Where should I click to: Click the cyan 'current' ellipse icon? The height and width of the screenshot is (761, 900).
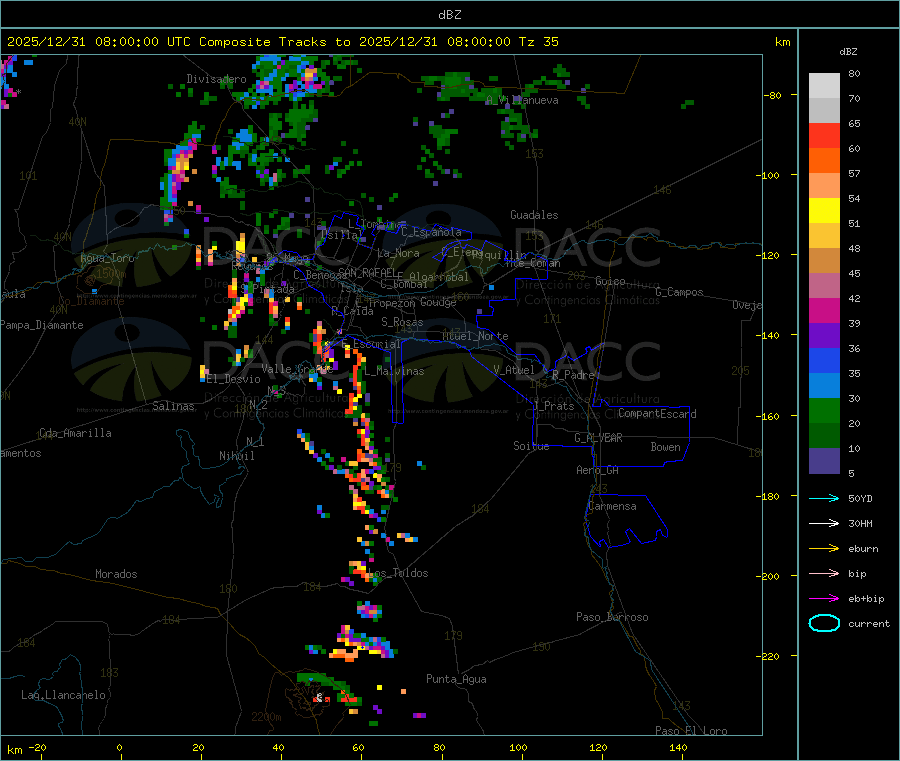tap(824, 623)
